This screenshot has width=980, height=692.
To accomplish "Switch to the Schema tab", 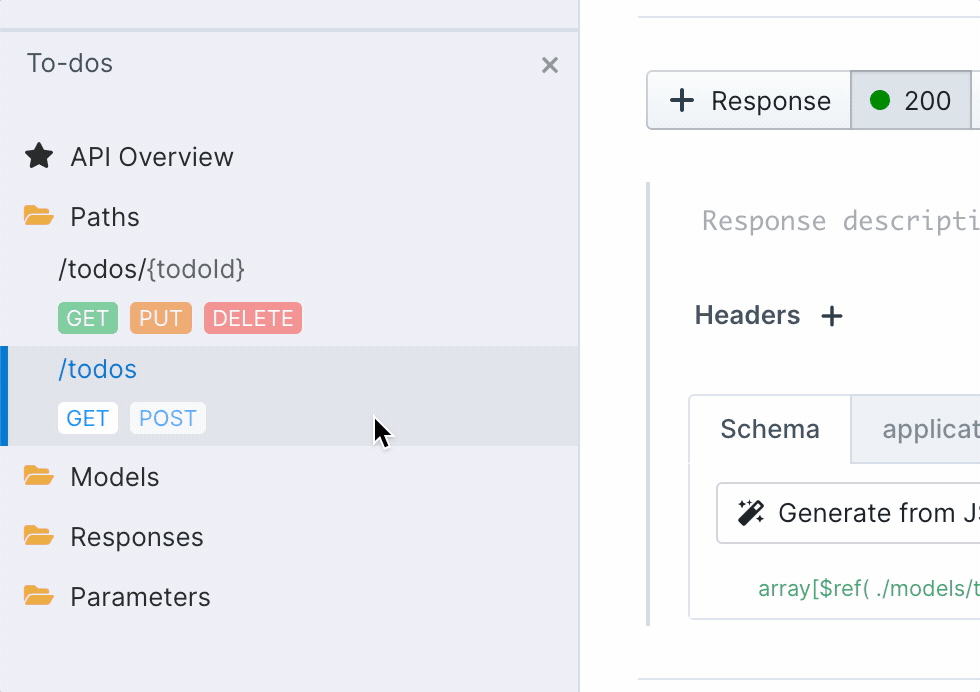I will (770, 429).
